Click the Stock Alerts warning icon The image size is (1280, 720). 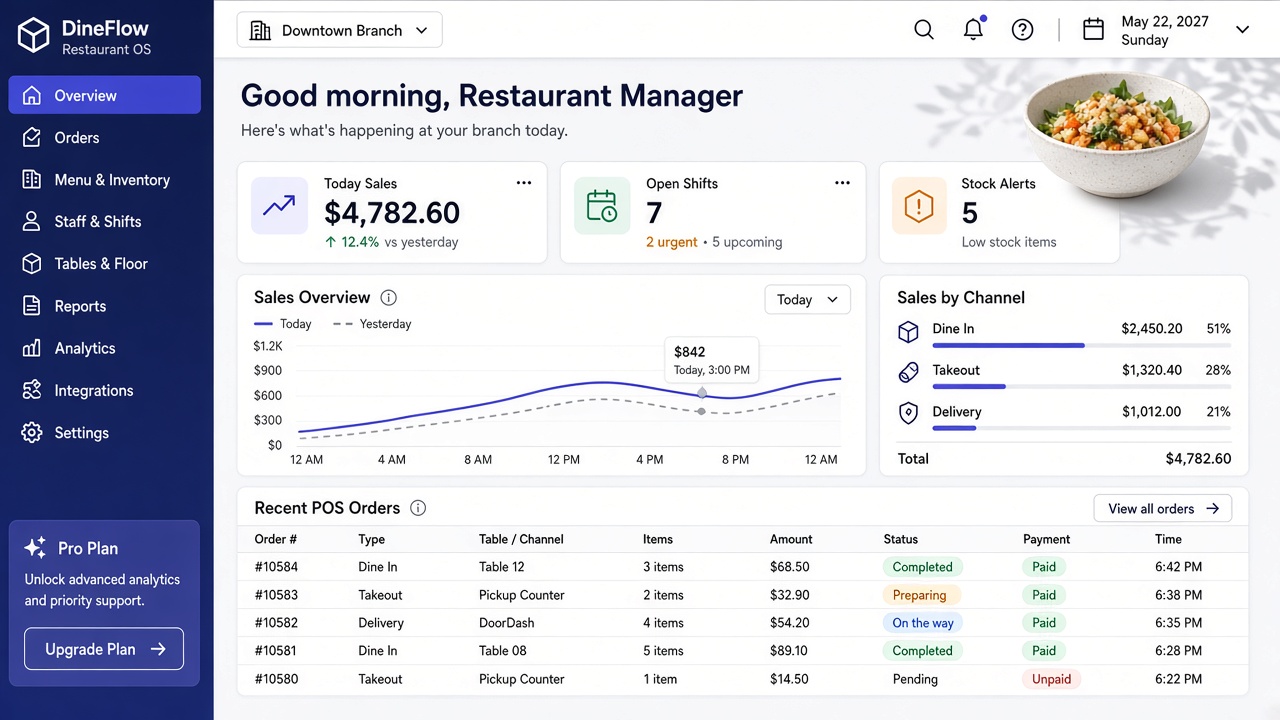coord(919,206)
